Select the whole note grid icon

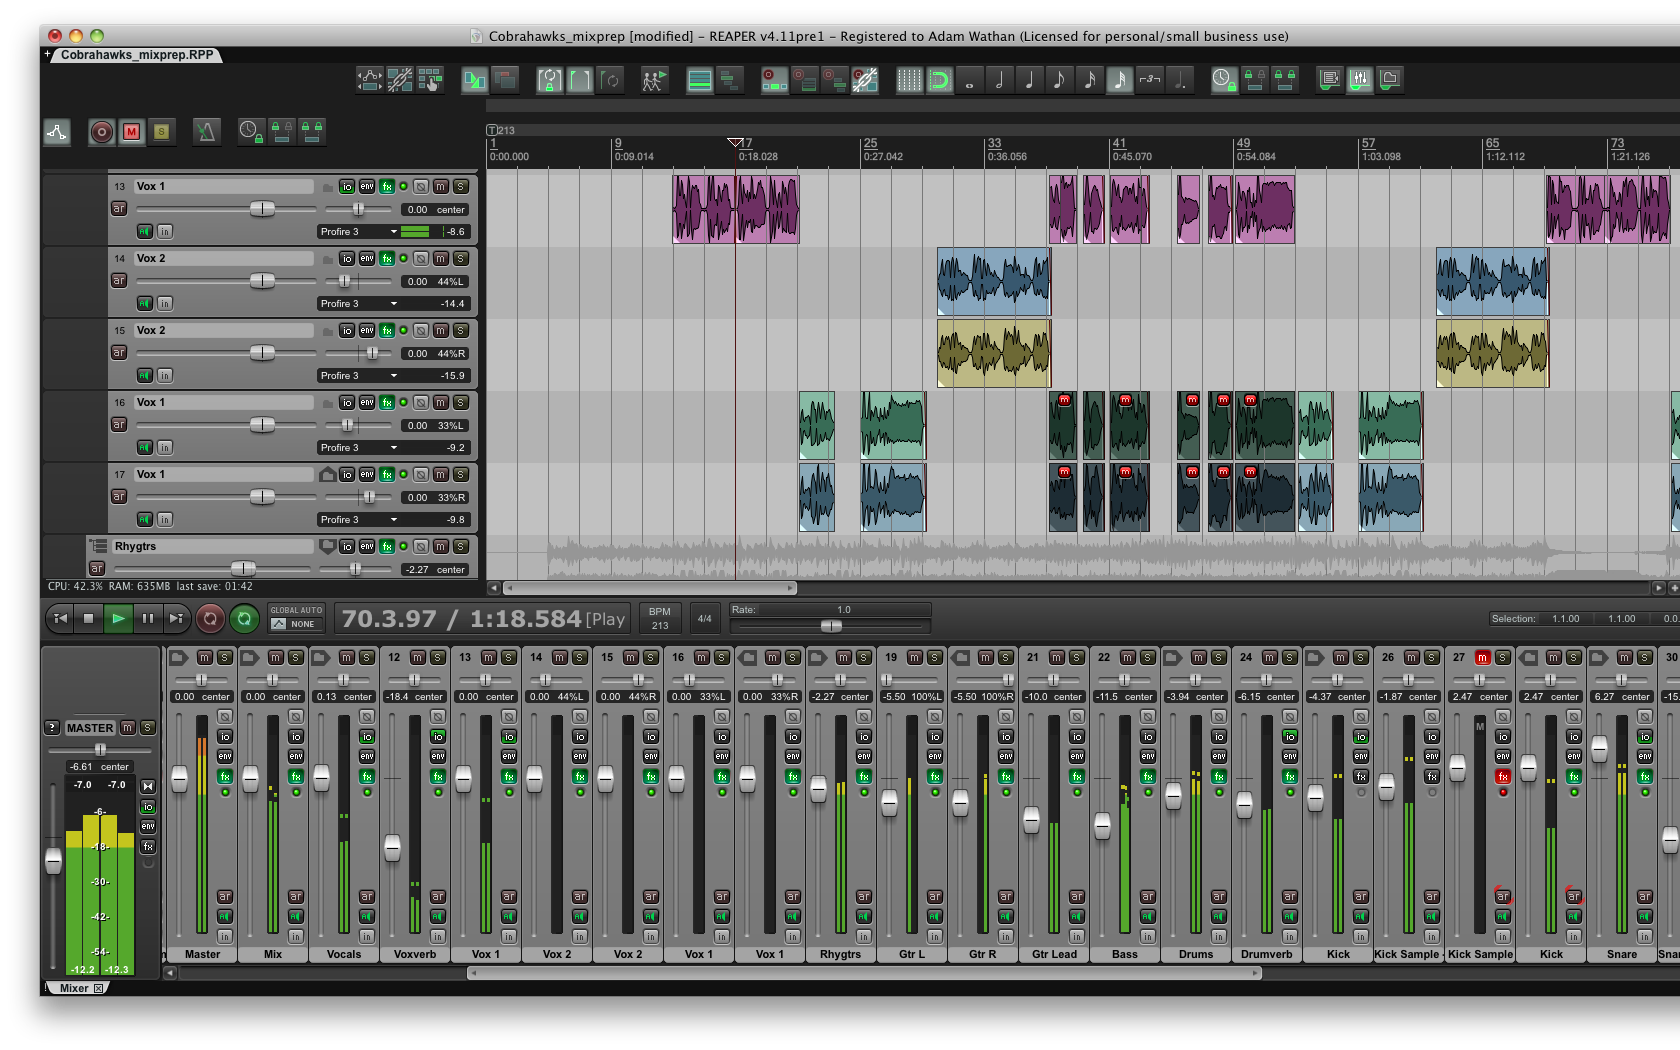tap(969, 80)
